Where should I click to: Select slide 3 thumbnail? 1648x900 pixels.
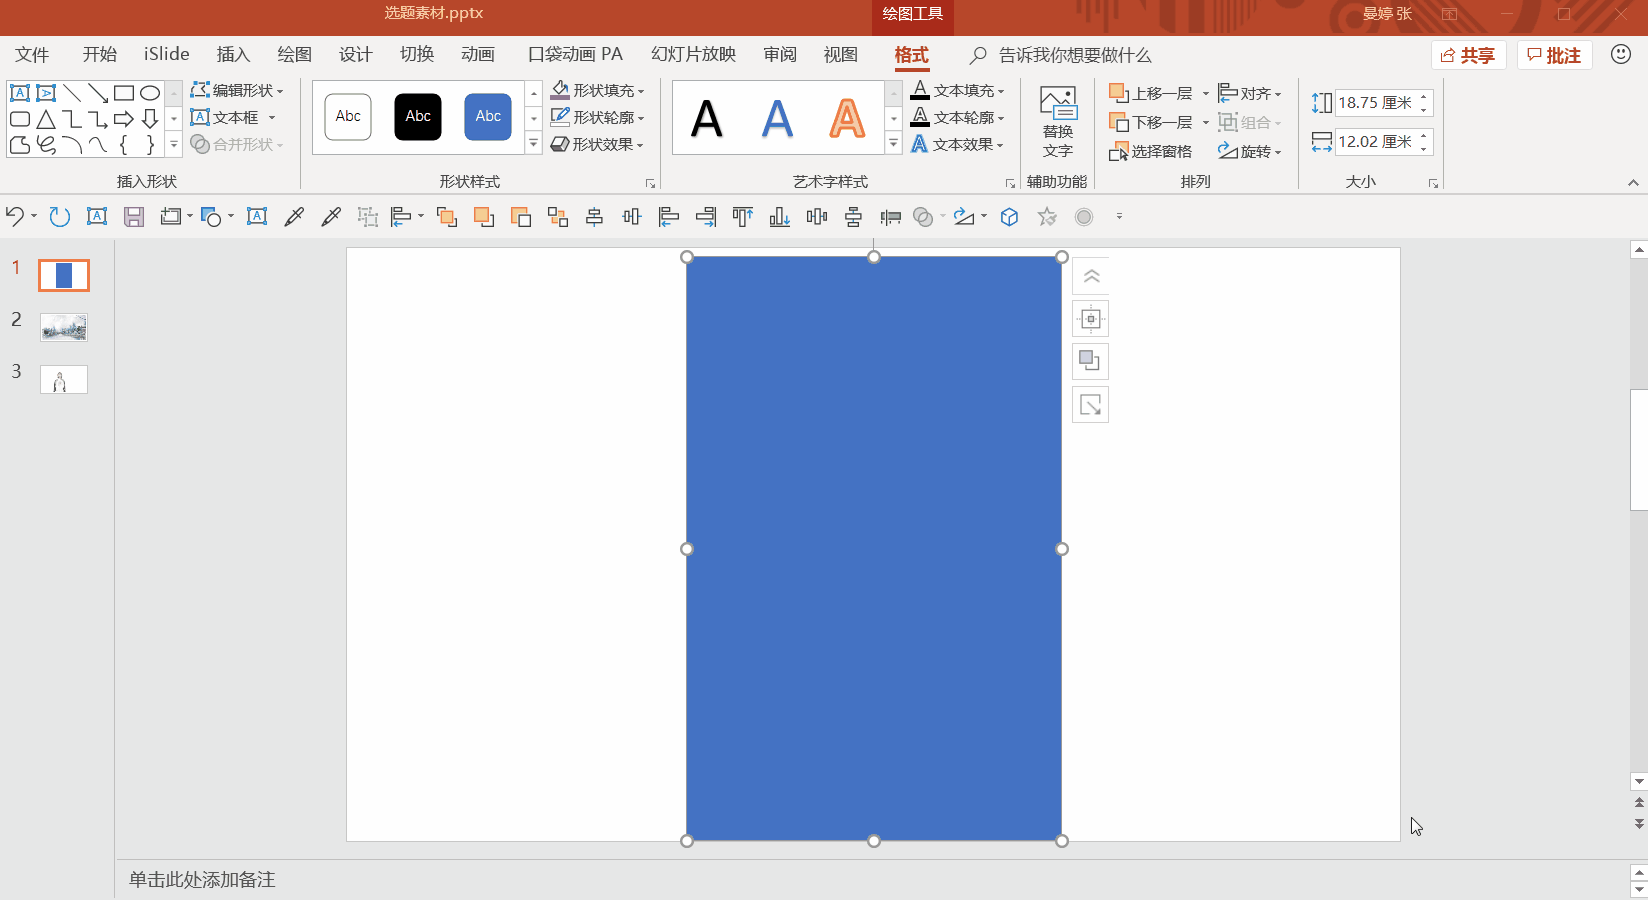(x=64, y=379)
